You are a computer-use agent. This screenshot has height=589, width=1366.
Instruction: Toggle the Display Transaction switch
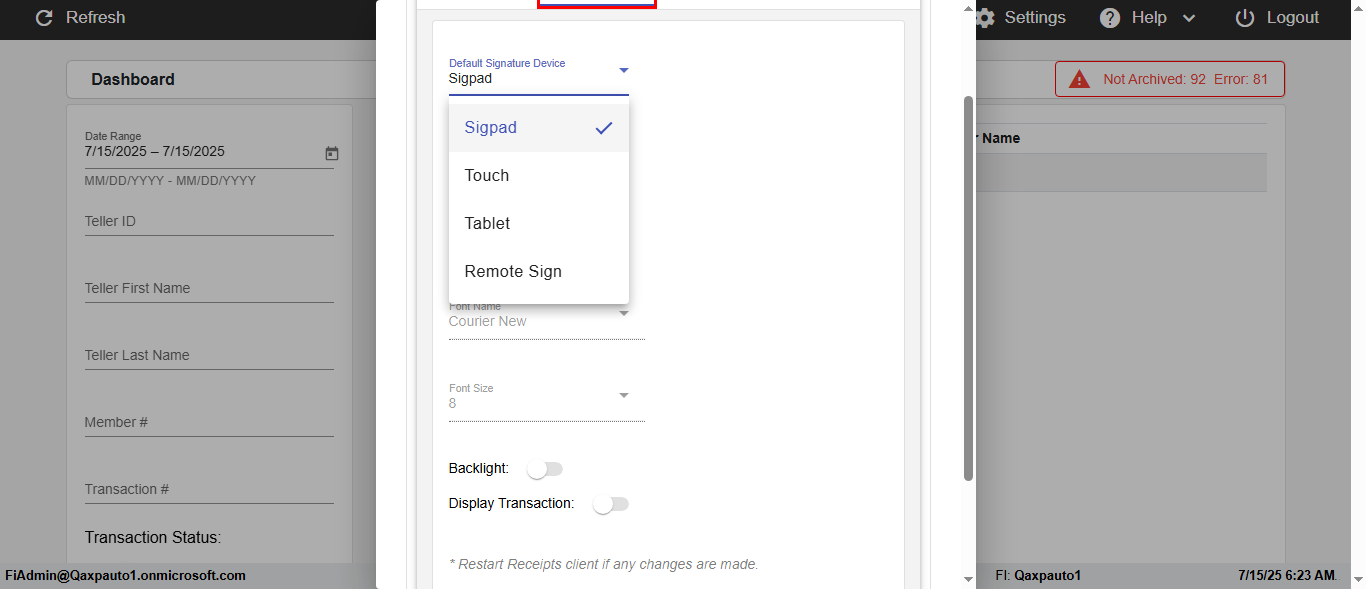pyautogui.click(x=610, y=504)
